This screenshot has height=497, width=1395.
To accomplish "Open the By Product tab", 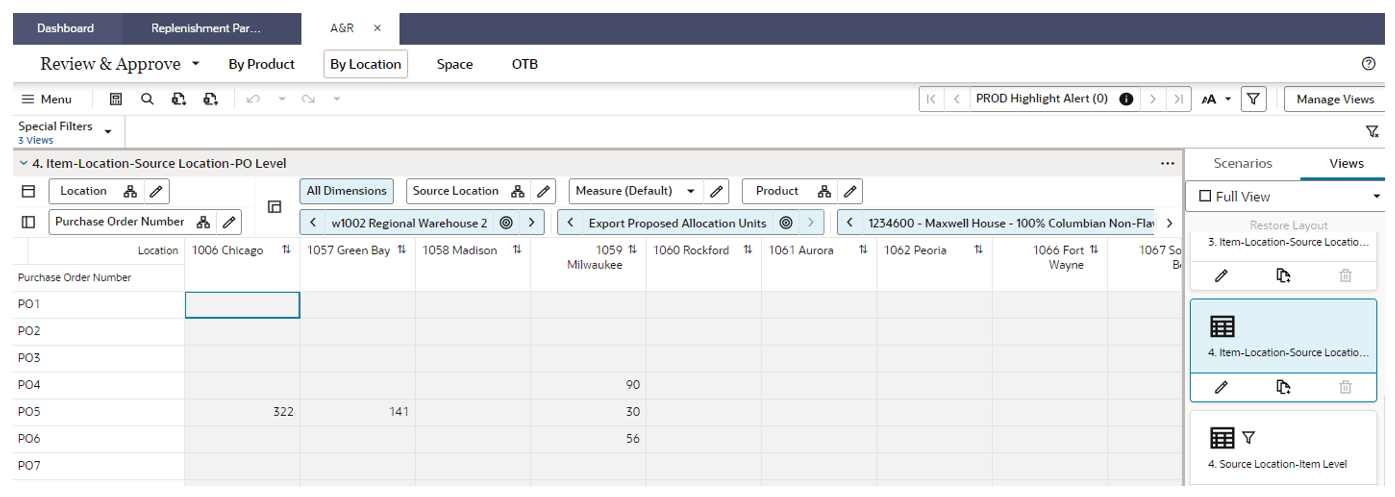I will [x=261, y=64].
